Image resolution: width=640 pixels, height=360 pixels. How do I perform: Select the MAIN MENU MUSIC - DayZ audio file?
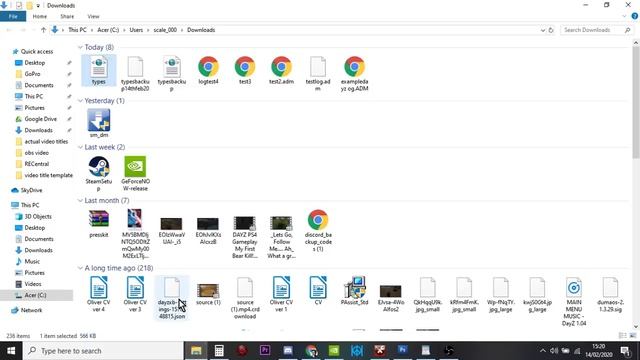tap(574, 301)
